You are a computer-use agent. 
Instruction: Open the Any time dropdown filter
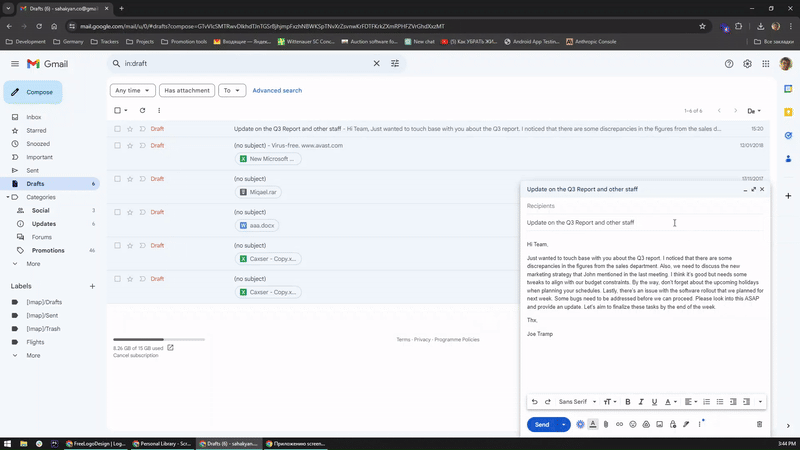click(132, 90)
